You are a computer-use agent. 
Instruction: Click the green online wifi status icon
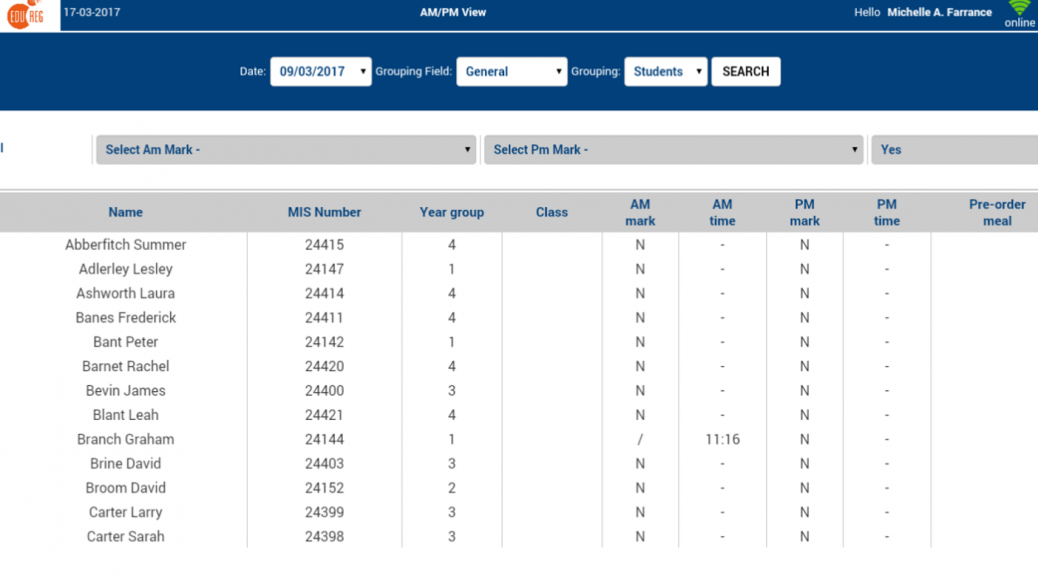(x=1019, y=9)
